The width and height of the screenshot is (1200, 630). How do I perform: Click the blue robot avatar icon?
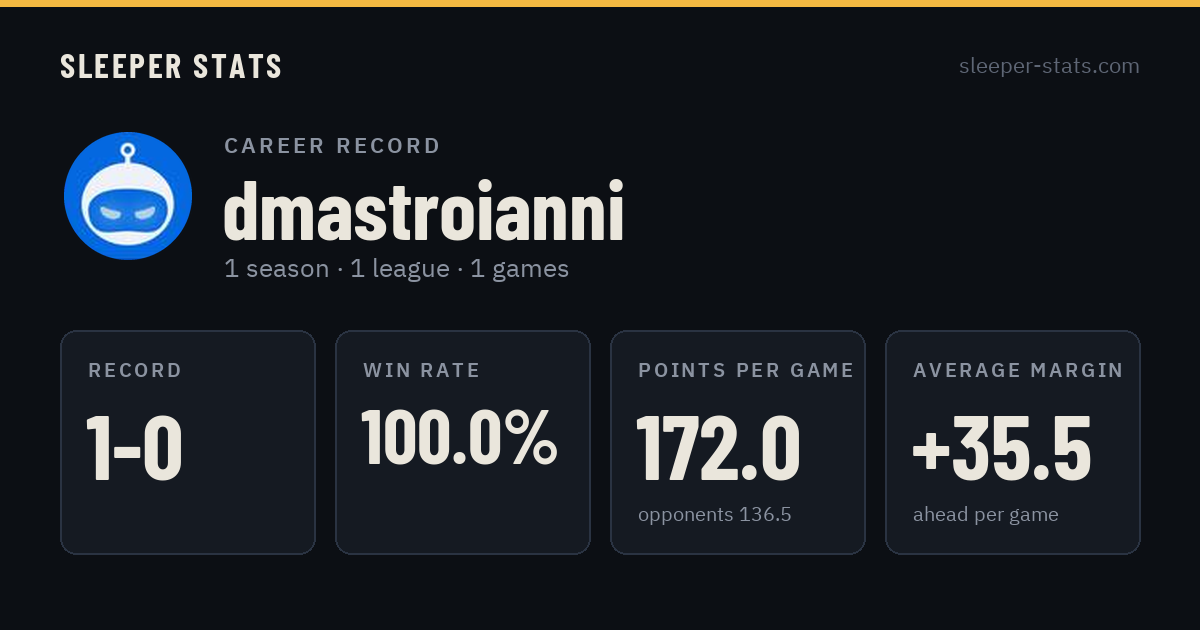[128, 196]
